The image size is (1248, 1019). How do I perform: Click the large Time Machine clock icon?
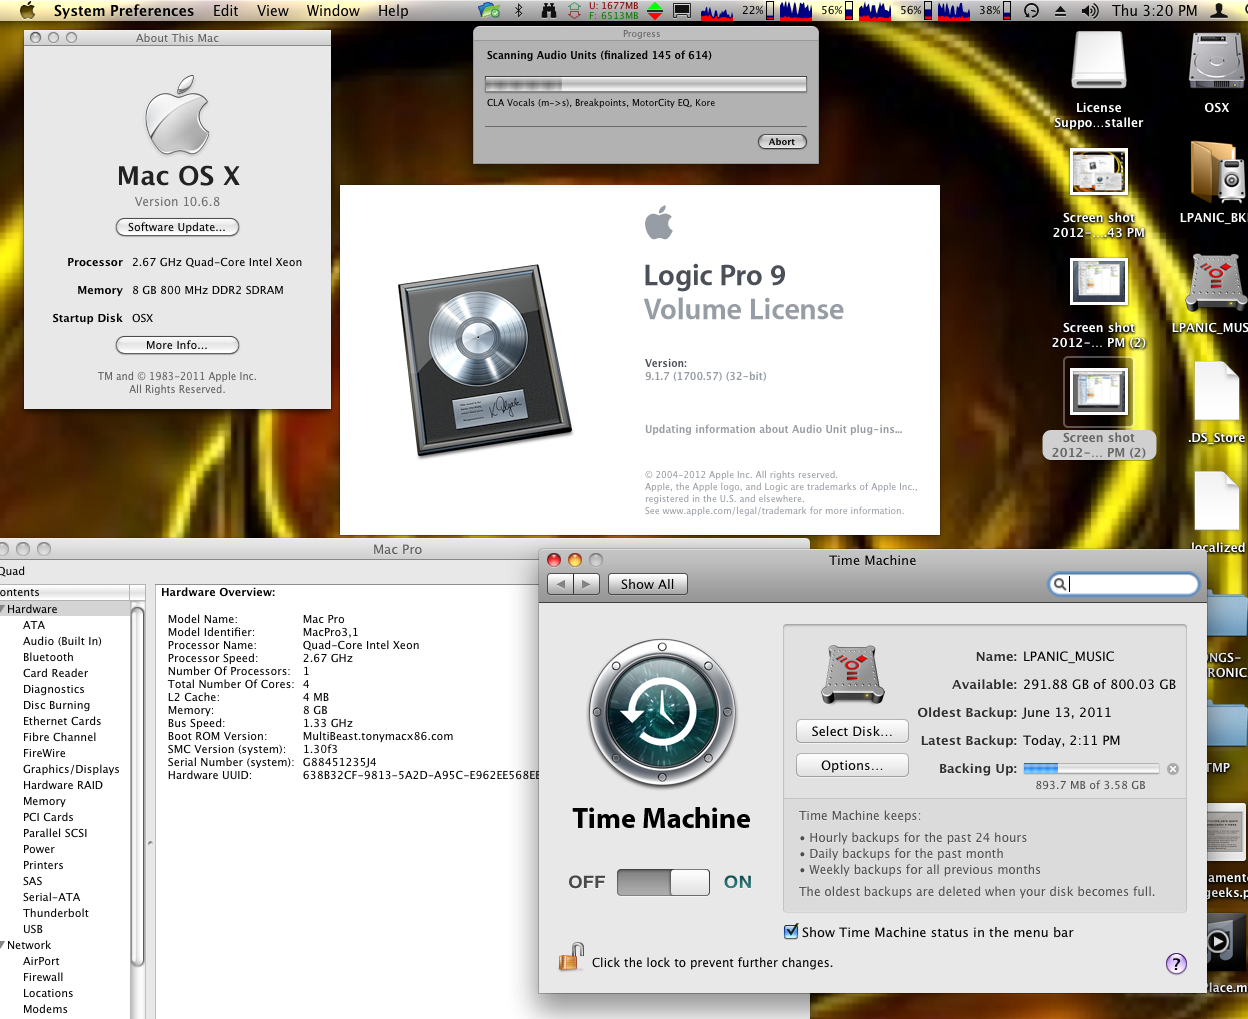pyautogui.click(x=662, y=714)
